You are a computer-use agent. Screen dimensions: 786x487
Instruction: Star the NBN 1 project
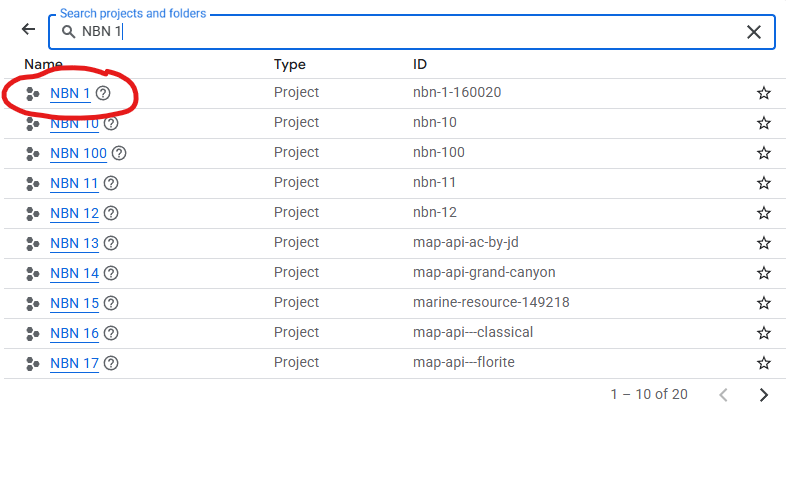[x=764, y=93]
